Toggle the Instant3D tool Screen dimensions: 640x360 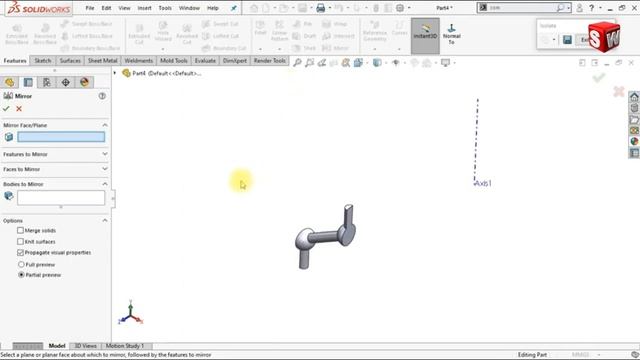[x=425, y=36]
